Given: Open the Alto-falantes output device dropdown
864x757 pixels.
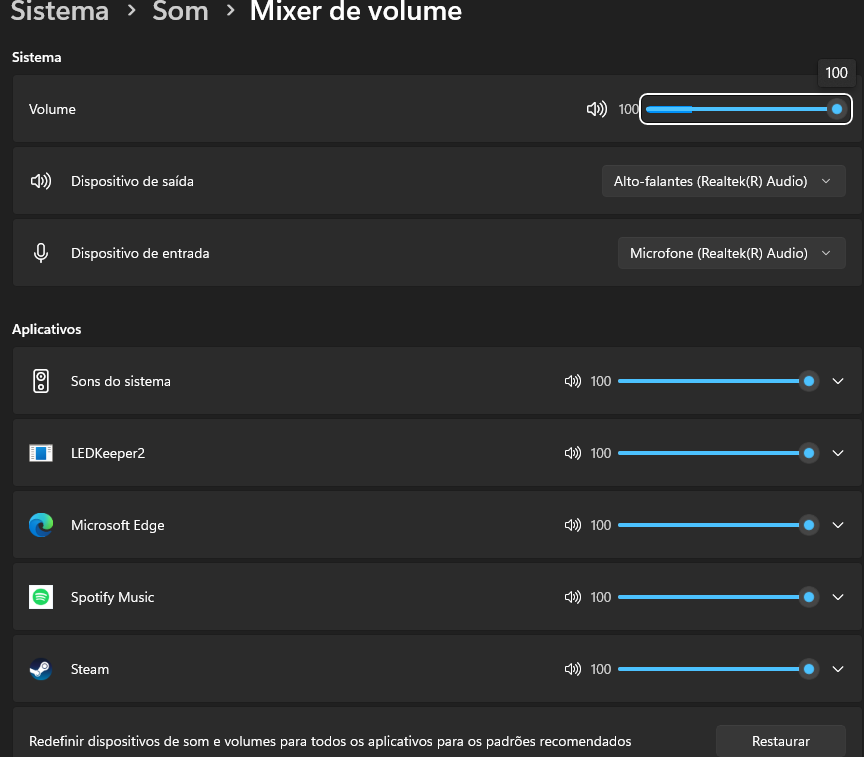Looking at the screenshot, I should [723, 181].
